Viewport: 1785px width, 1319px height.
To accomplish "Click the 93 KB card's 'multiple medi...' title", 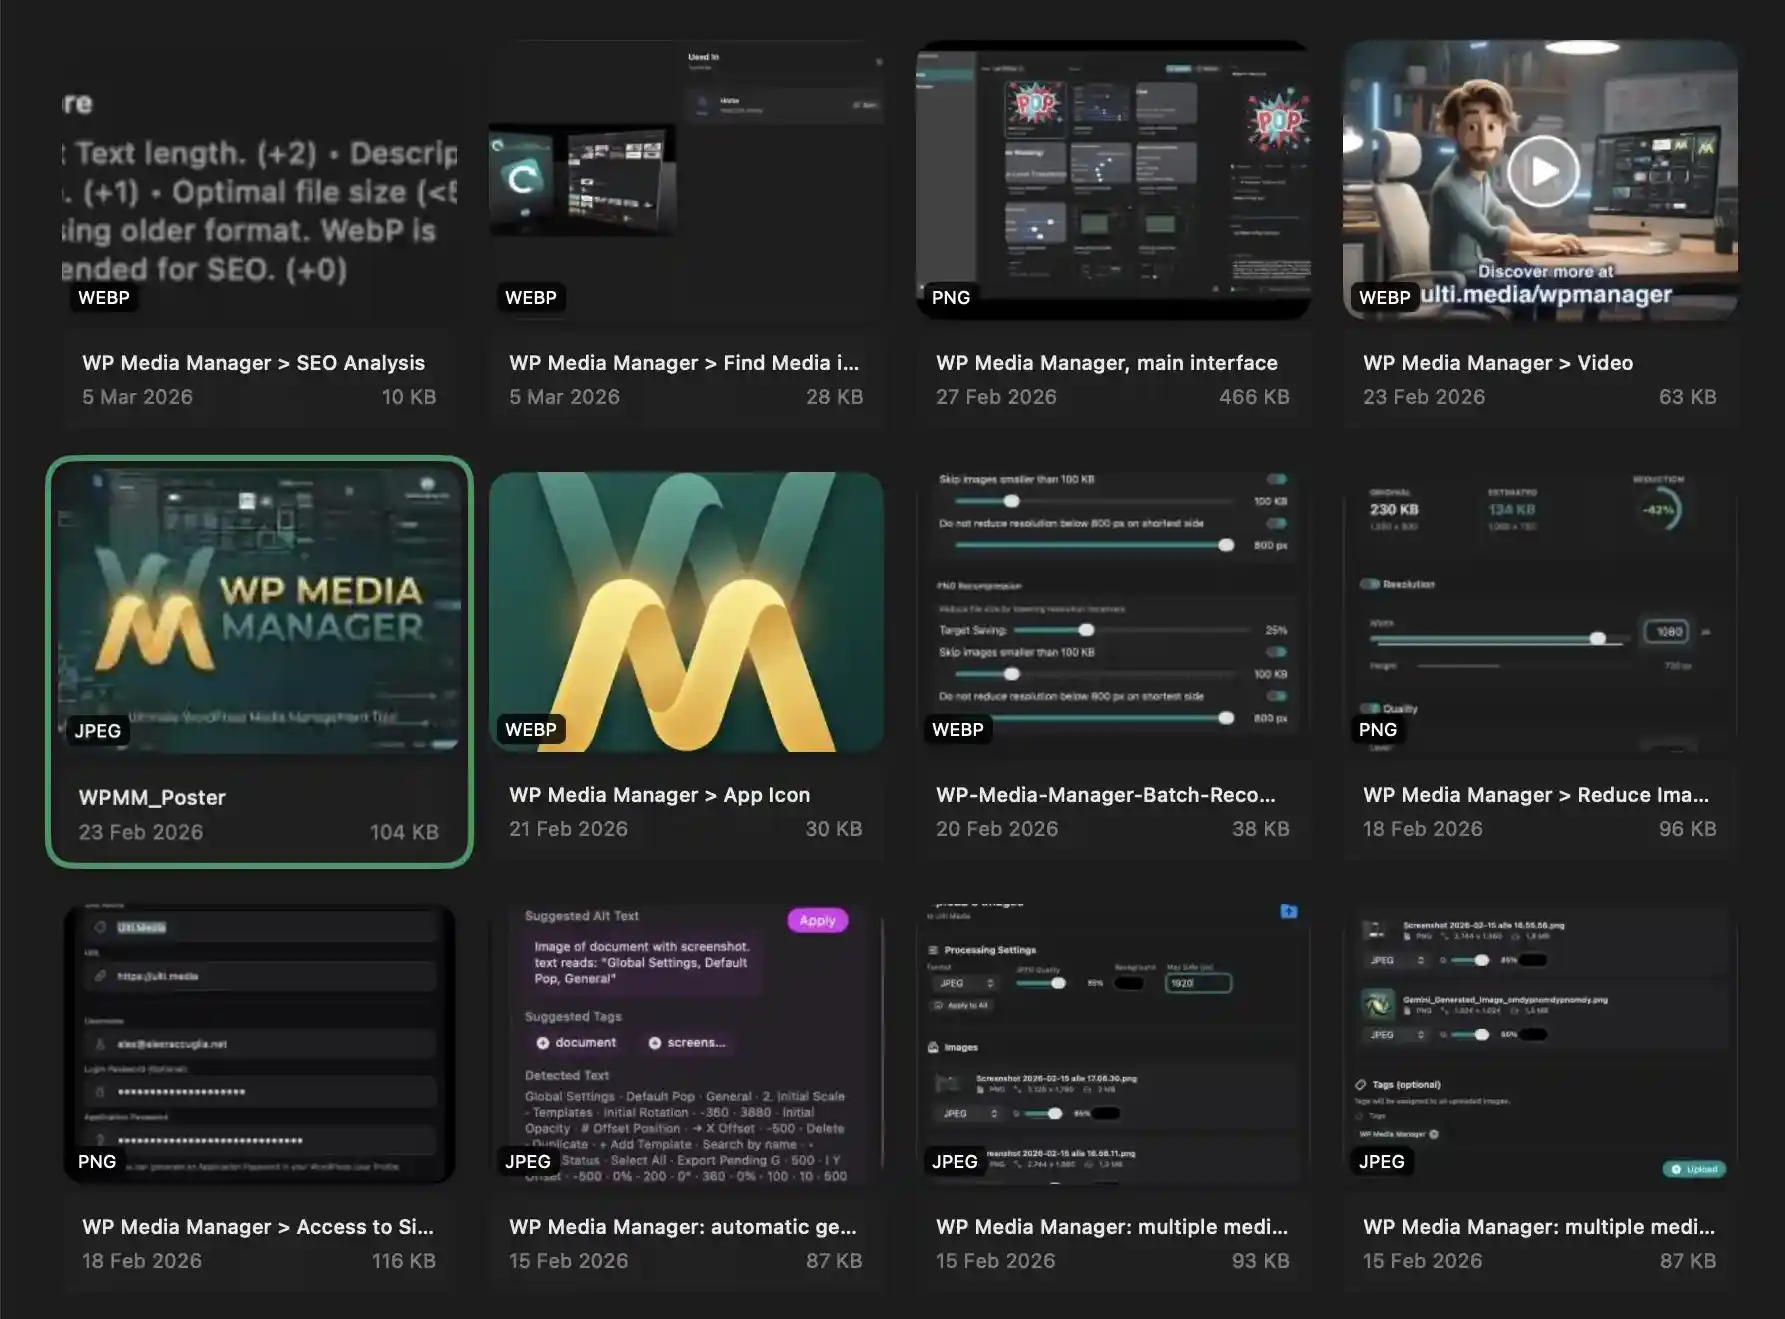I will point(1112,1227).
